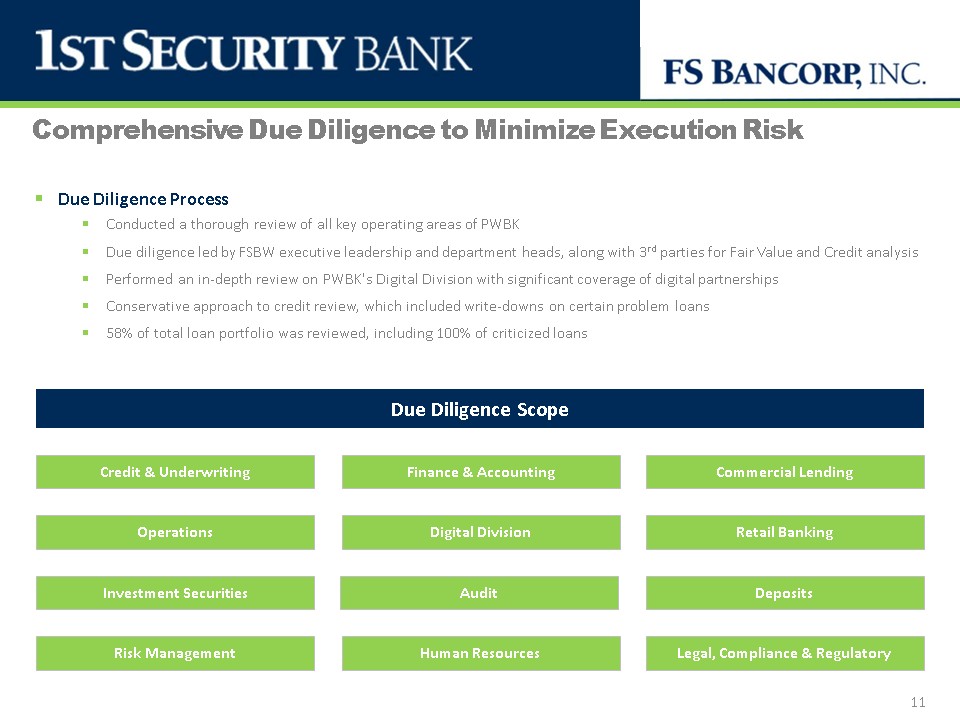960x720 pixels.
Task: Click the slide title about Execution Risk
Action: click(418, 131)
